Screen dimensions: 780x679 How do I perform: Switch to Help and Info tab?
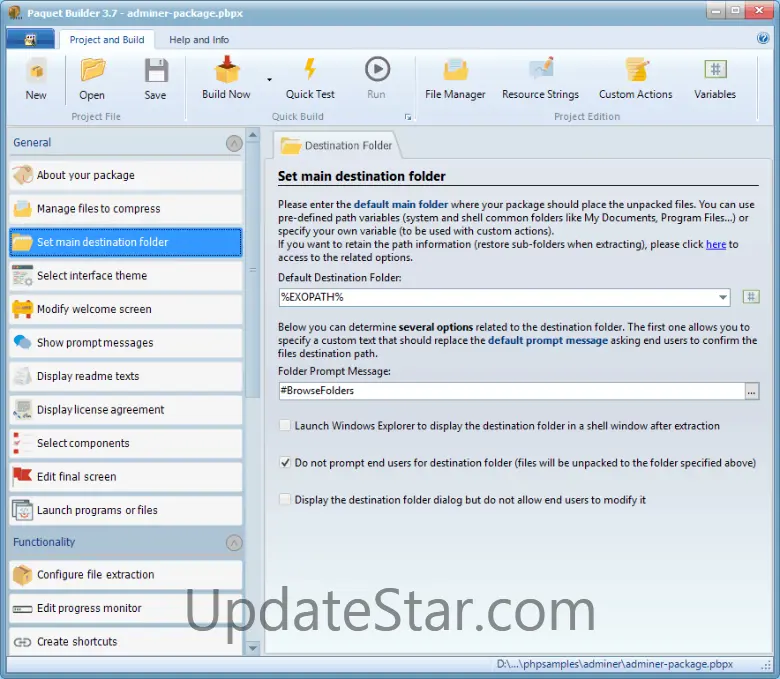[199, 40]
